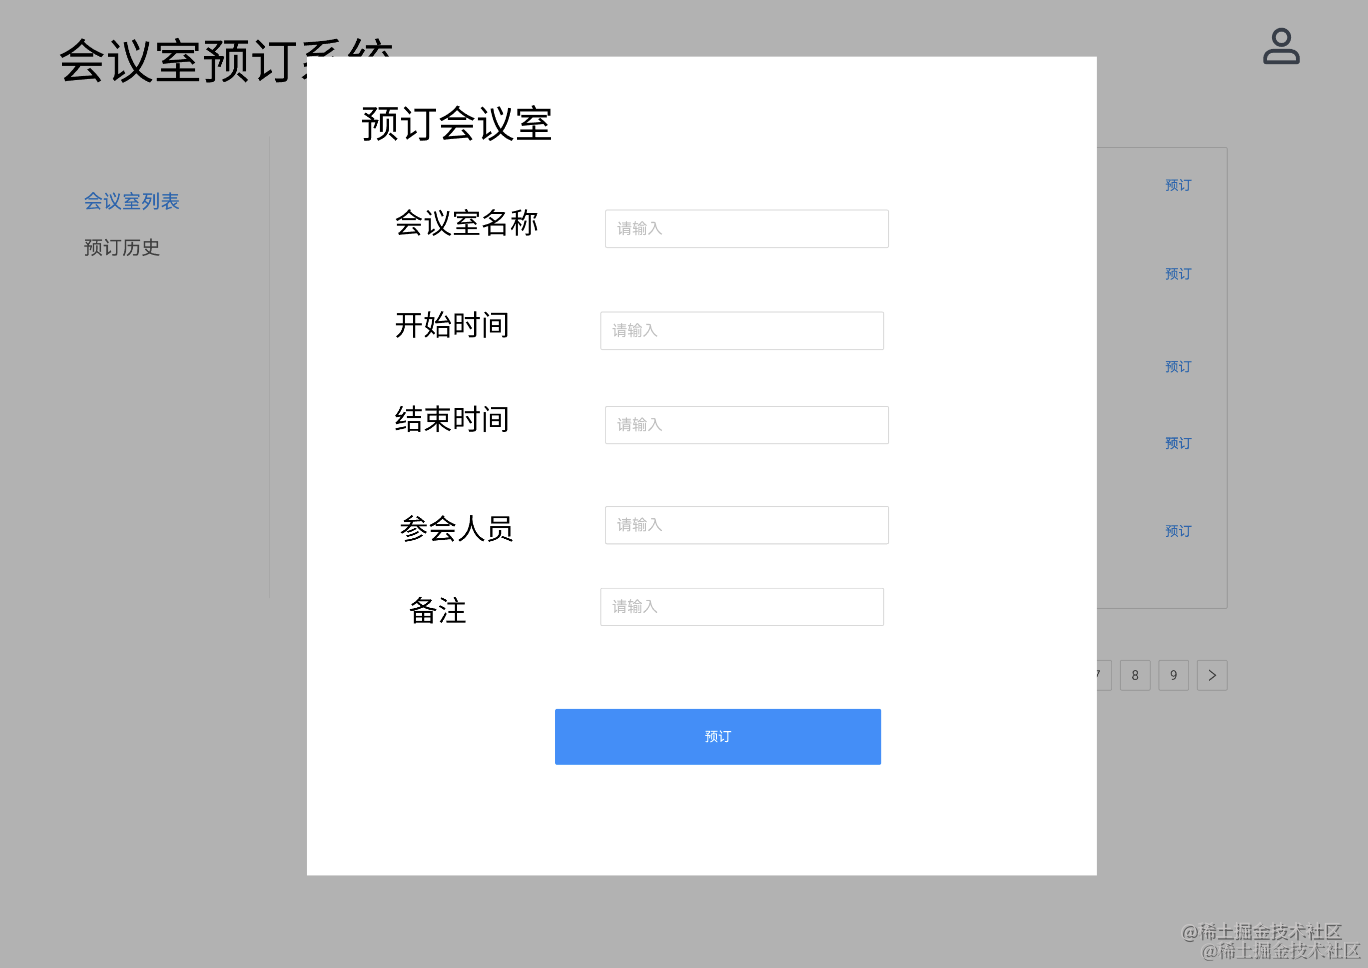Click the 会议室名称 field label
This screenshot has width=1368, height=968.
pyautogui.click(x=466, y=222)
